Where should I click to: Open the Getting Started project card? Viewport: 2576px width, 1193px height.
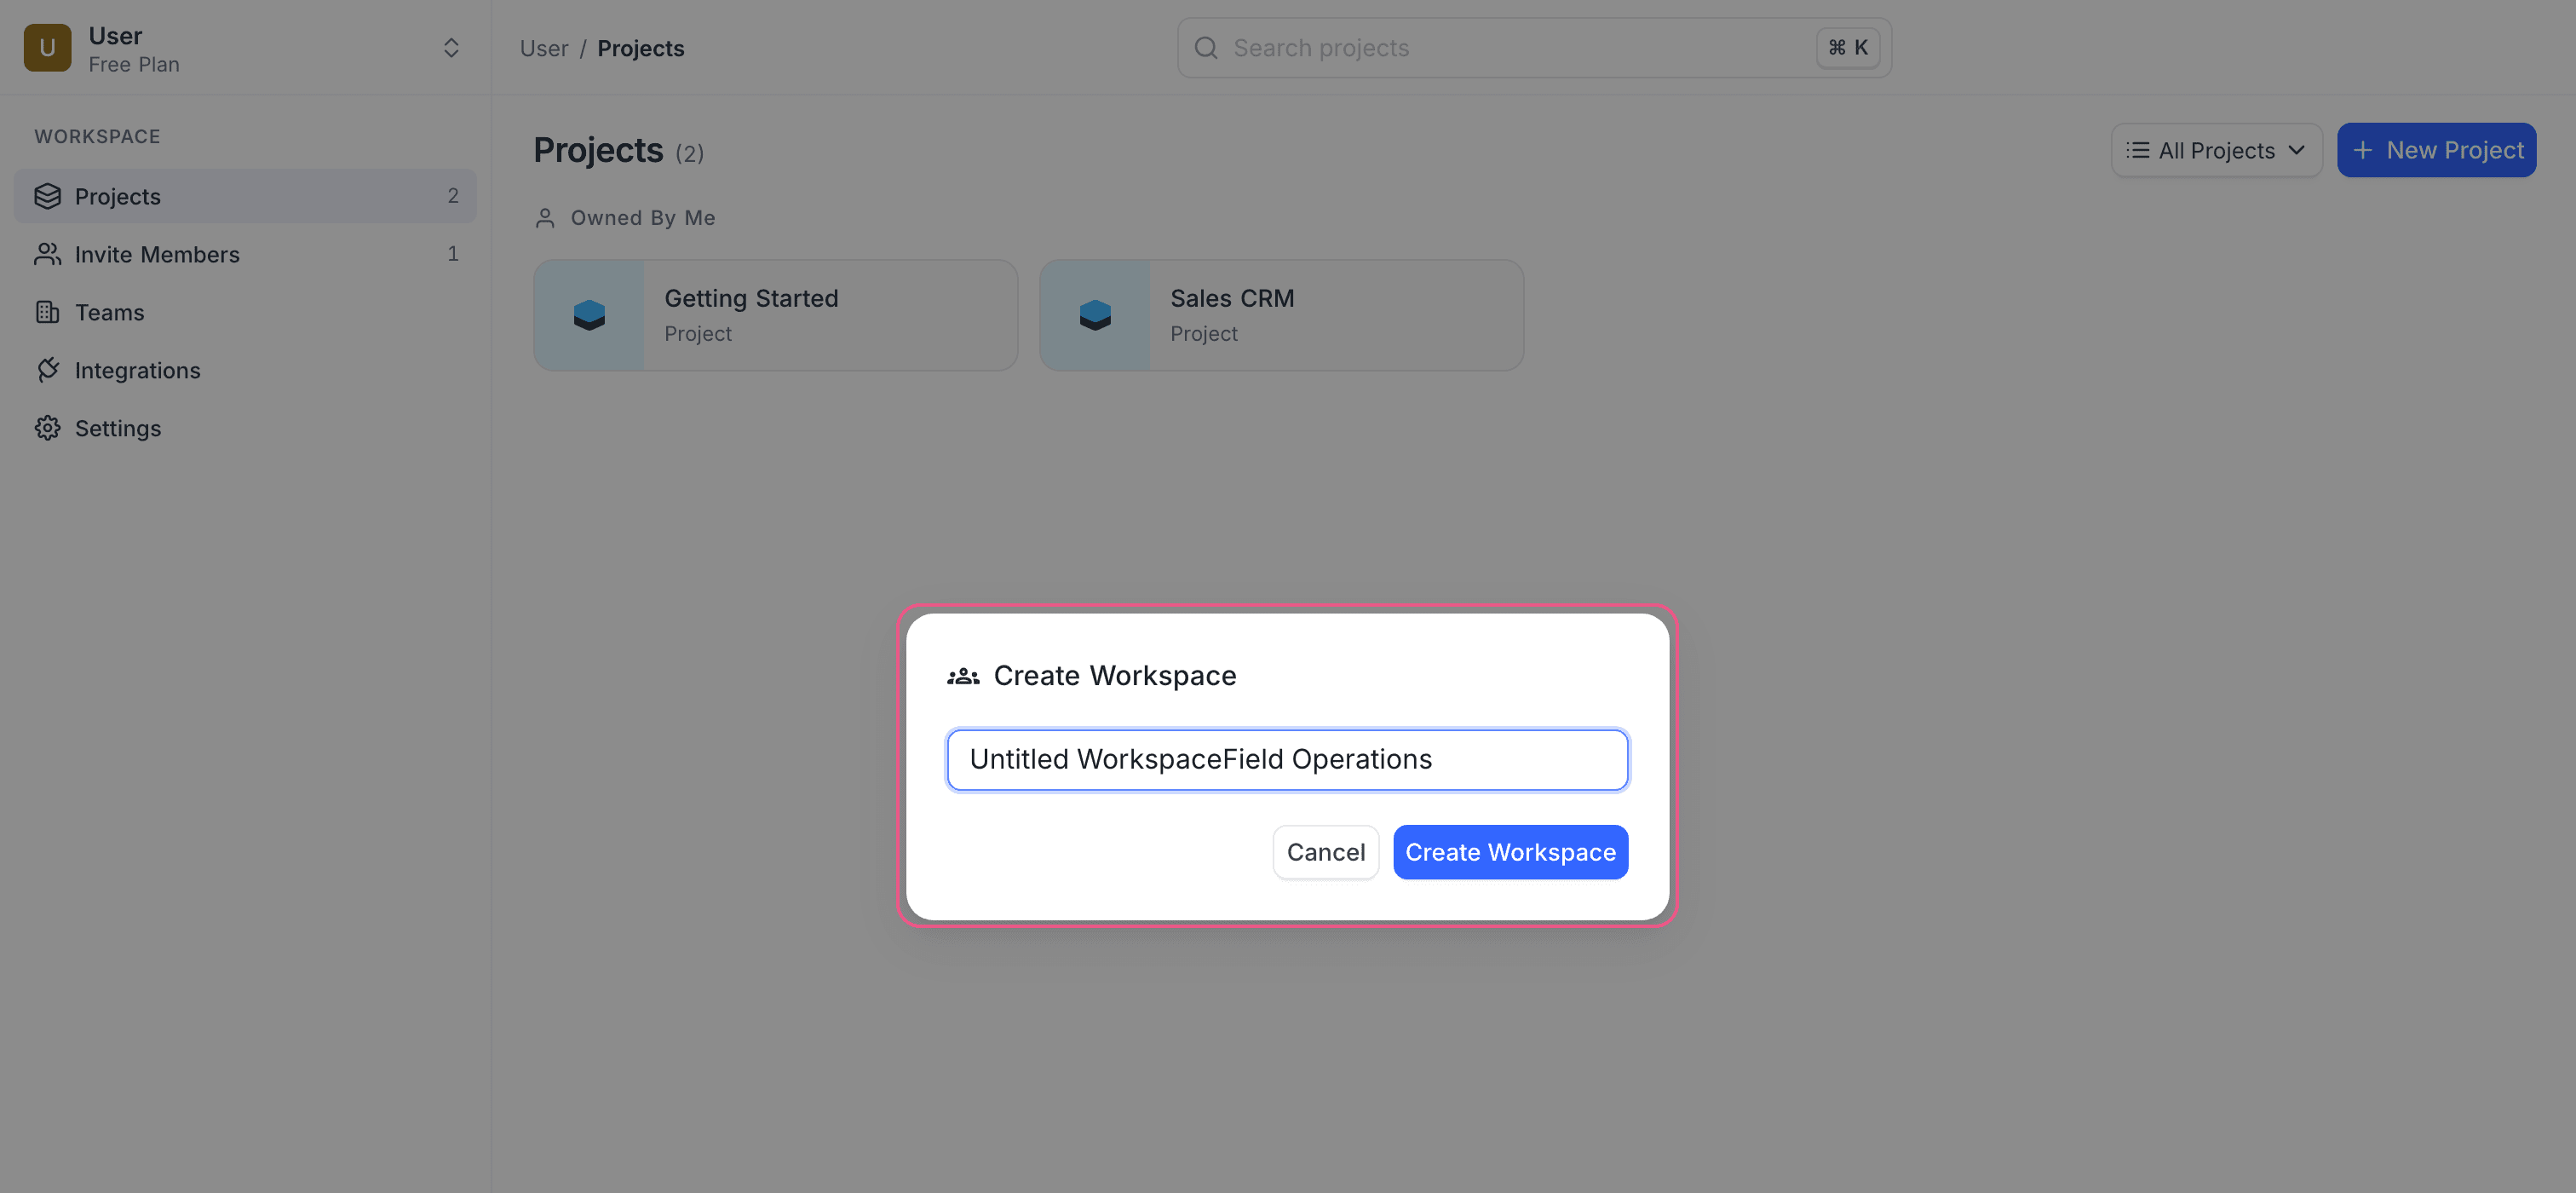[x=775, y=315]
